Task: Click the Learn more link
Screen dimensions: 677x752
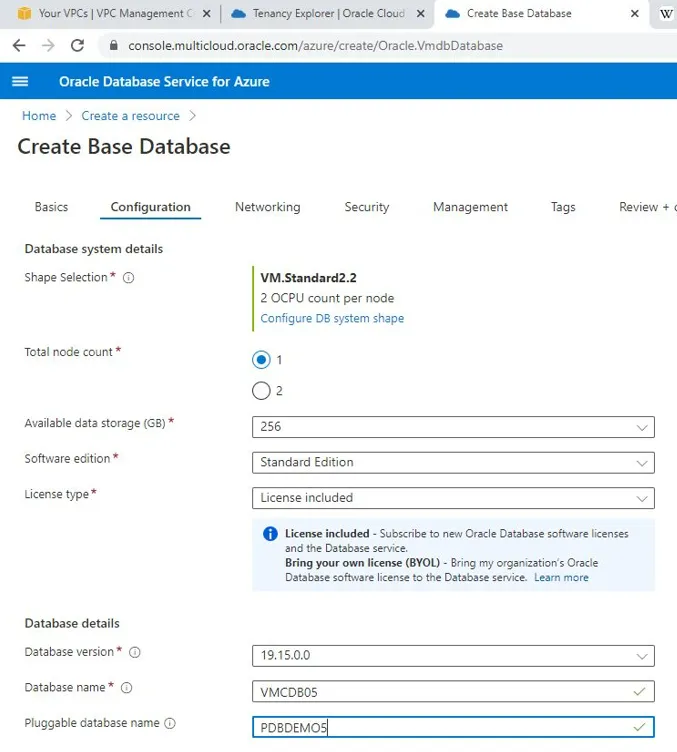Action: (561, 577)
